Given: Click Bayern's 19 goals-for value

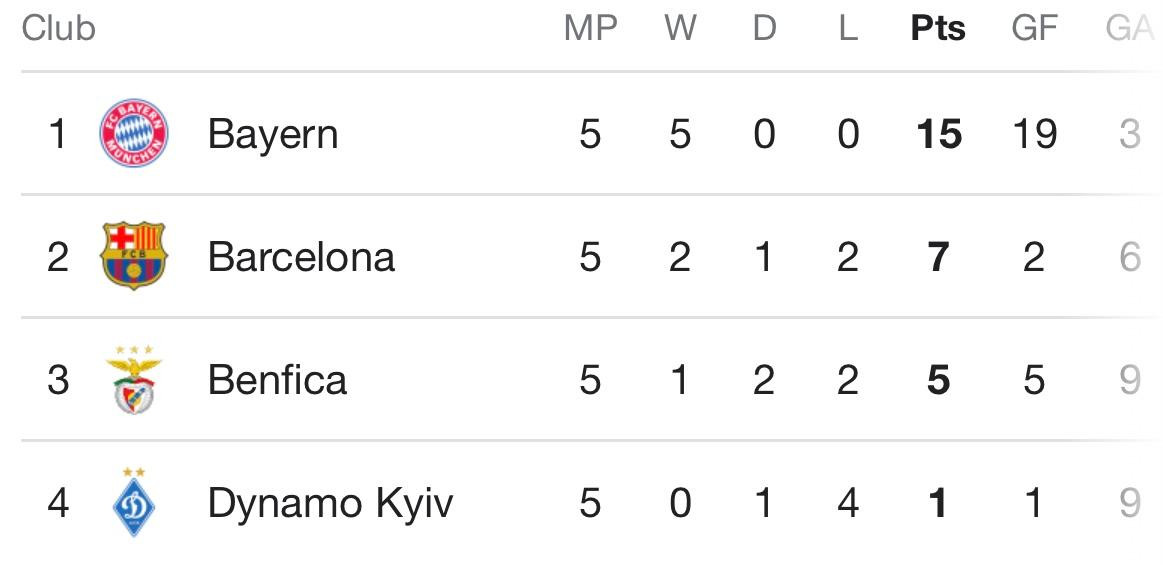Looking at the screenshot, I should click(x=1034, y=134).
